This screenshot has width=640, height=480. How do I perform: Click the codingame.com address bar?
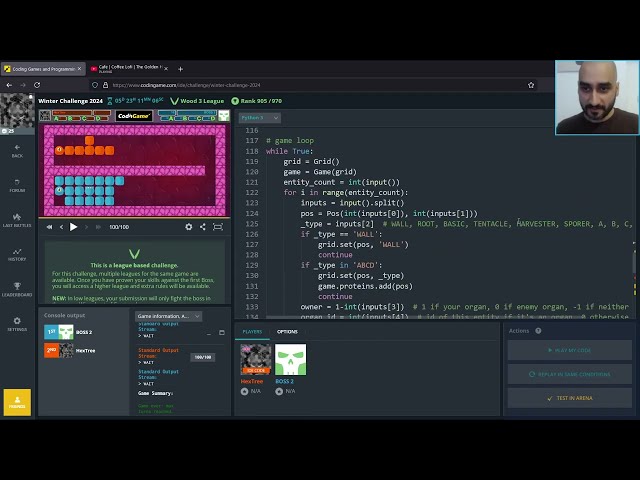click(314, 85)
